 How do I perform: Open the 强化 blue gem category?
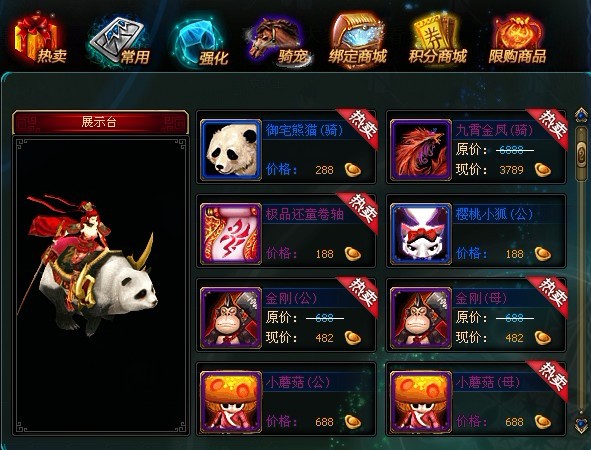pos(200,42)
